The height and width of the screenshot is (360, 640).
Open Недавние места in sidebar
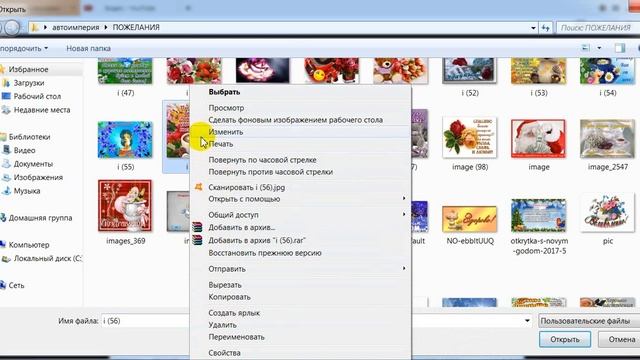(42, 110)
